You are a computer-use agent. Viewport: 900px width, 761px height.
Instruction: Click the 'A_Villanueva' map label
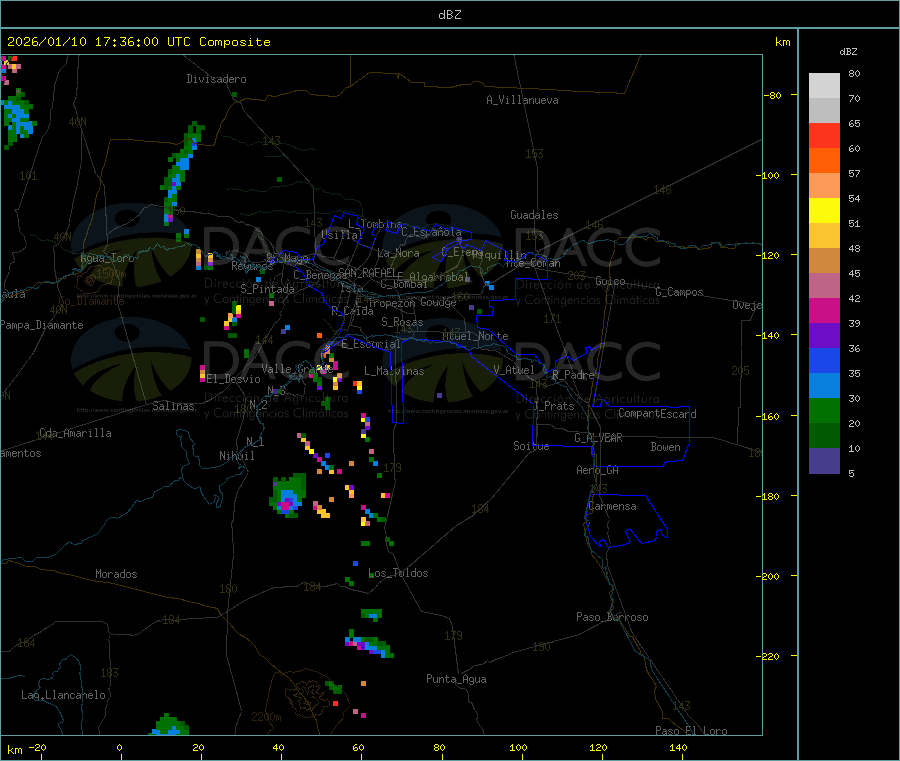[x=522, y=100]
